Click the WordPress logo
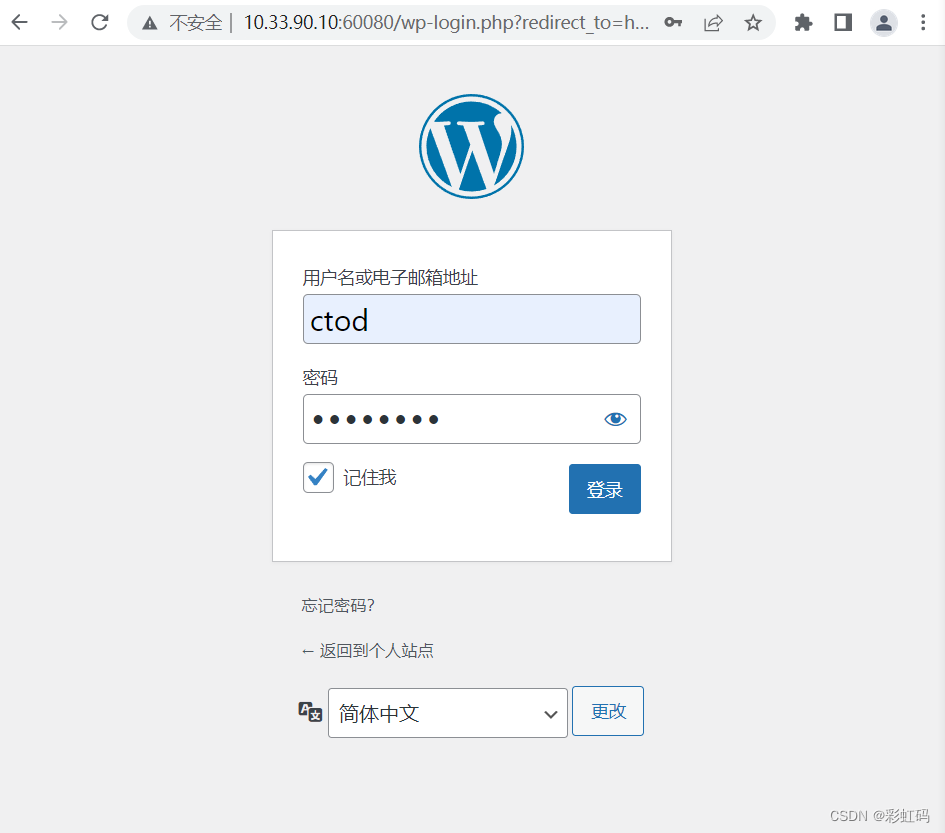 [x=471, y=146]
